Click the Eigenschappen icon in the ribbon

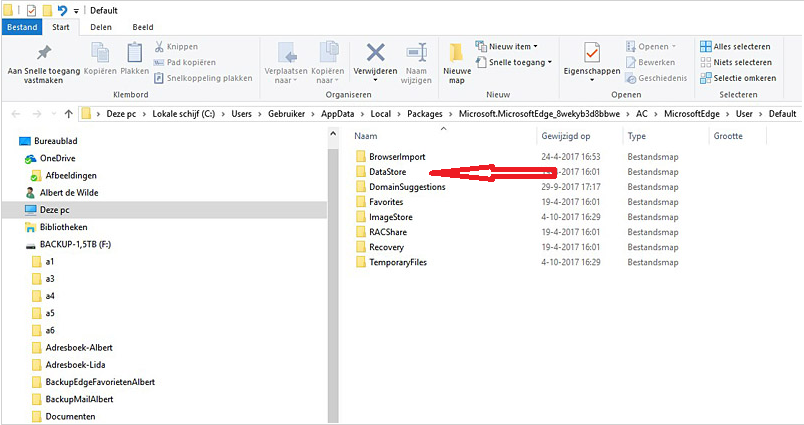tap(593, 53)
